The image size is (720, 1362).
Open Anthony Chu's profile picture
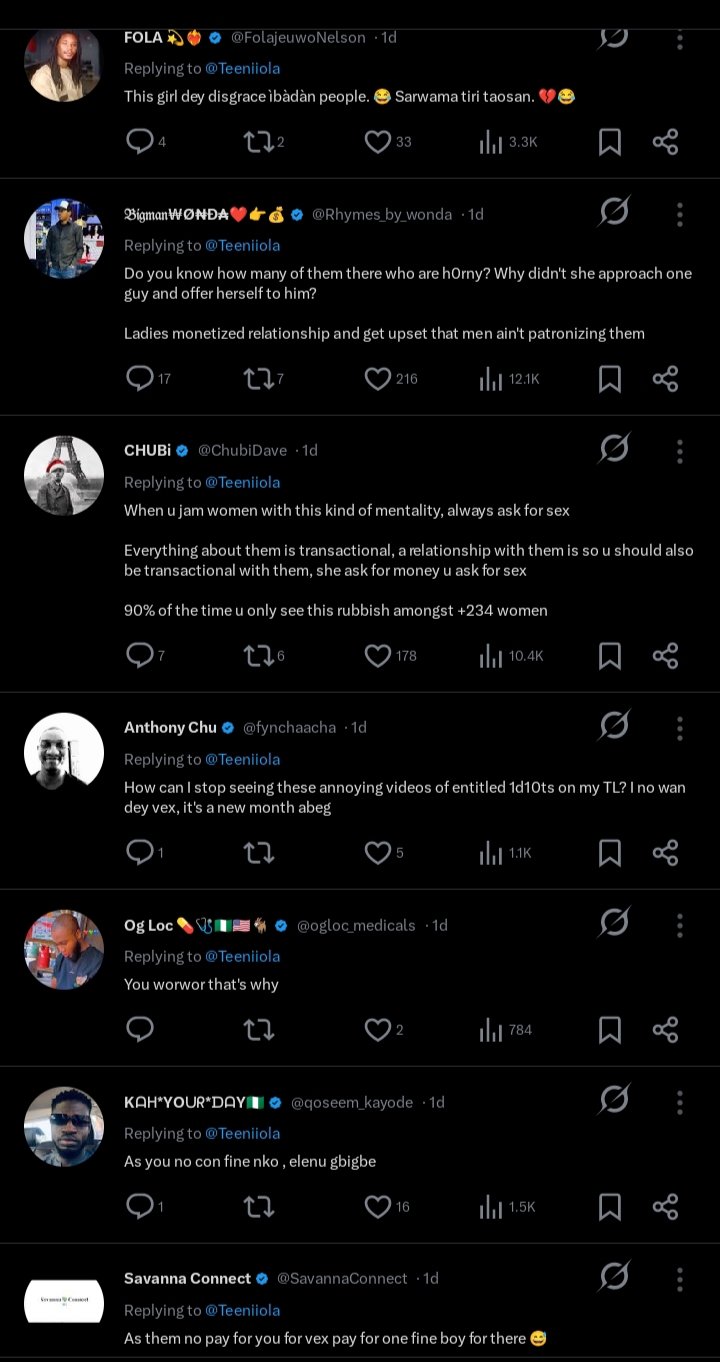(64, 752)
